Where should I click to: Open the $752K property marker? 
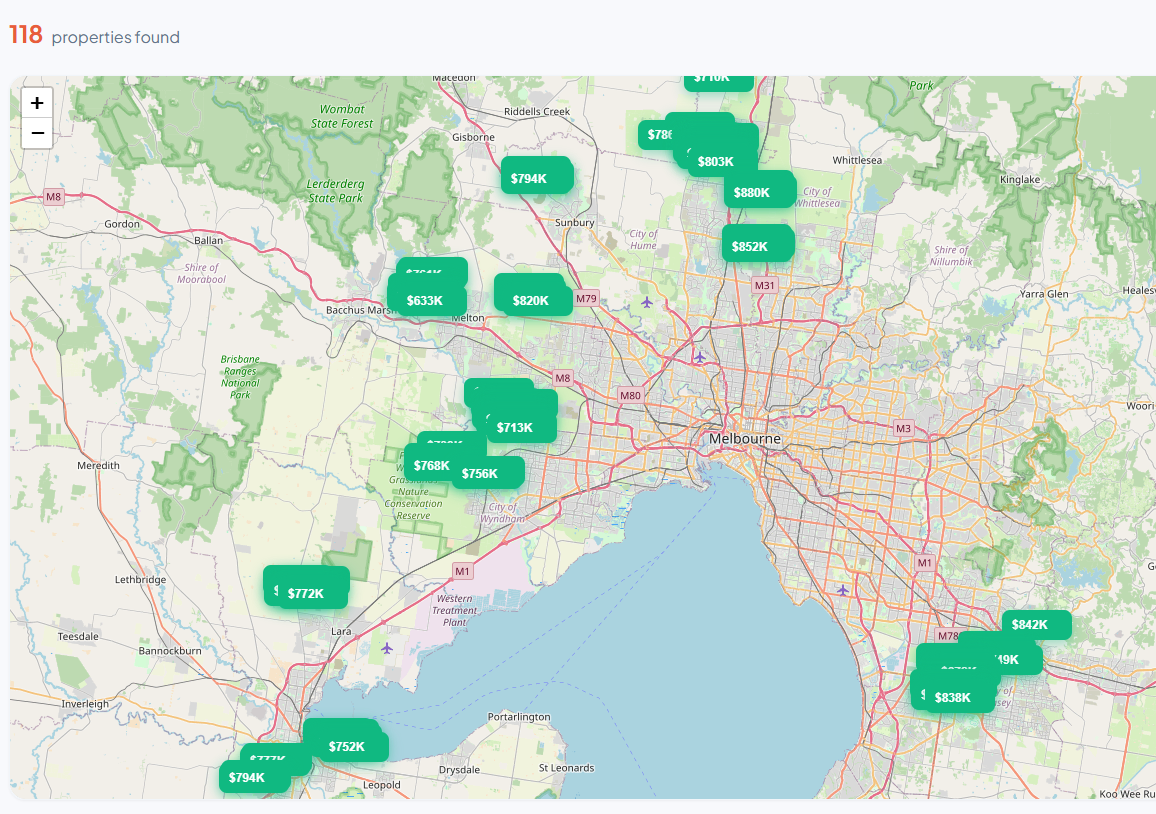click(x=354, y=746)
